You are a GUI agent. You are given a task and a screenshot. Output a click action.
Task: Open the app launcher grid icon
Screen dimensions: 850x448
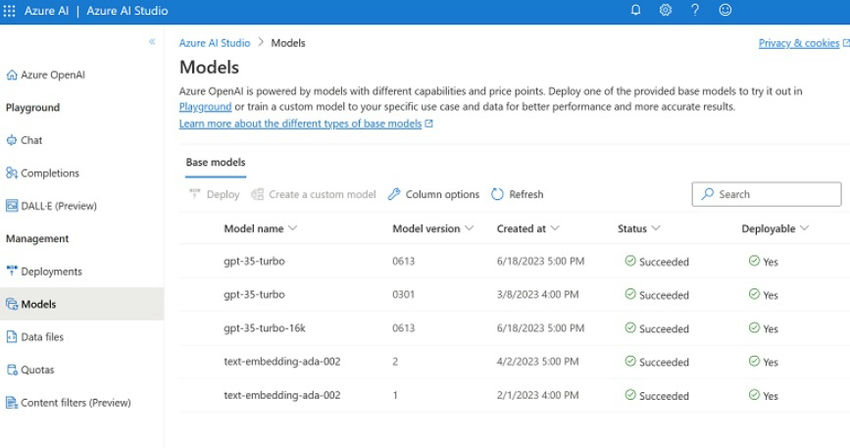[x=9, y=11]
